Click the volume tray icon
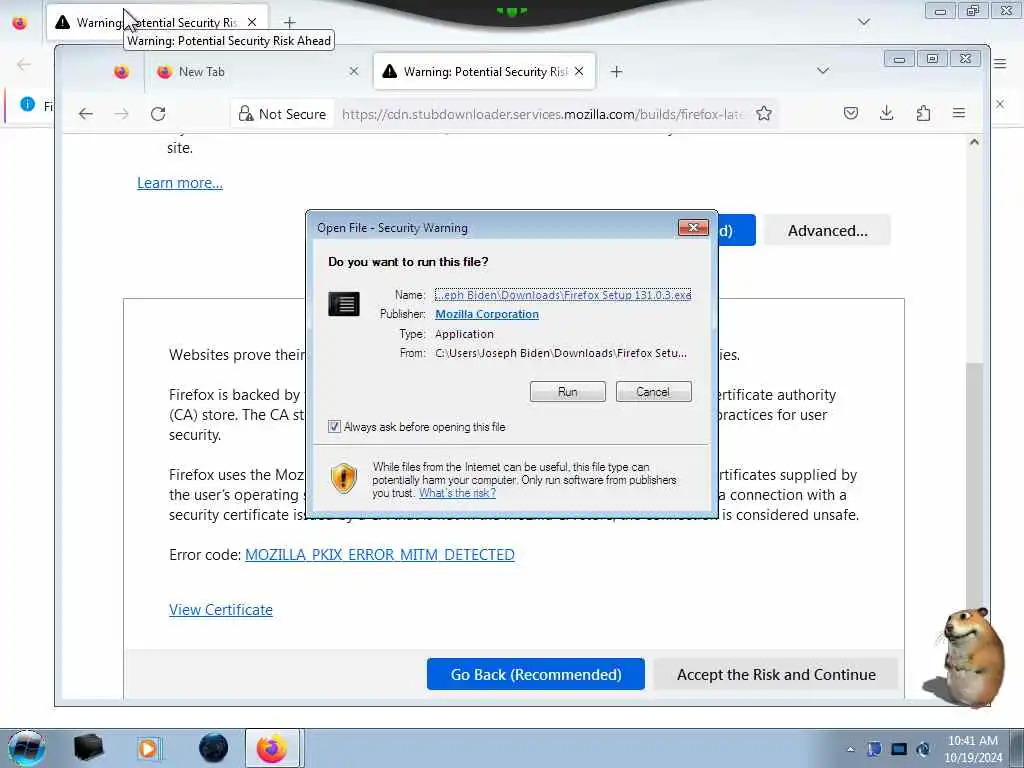This screenshot has height=768, width=1024. click(923, 749)
